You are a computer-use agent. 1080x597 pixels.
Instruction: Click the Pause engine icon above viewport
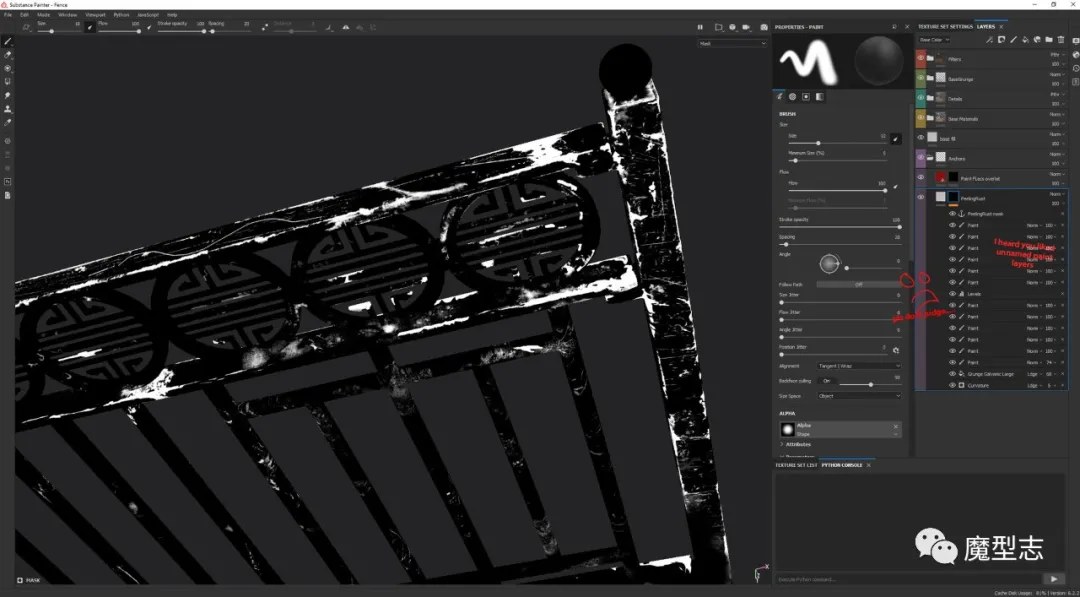point(700,28)
